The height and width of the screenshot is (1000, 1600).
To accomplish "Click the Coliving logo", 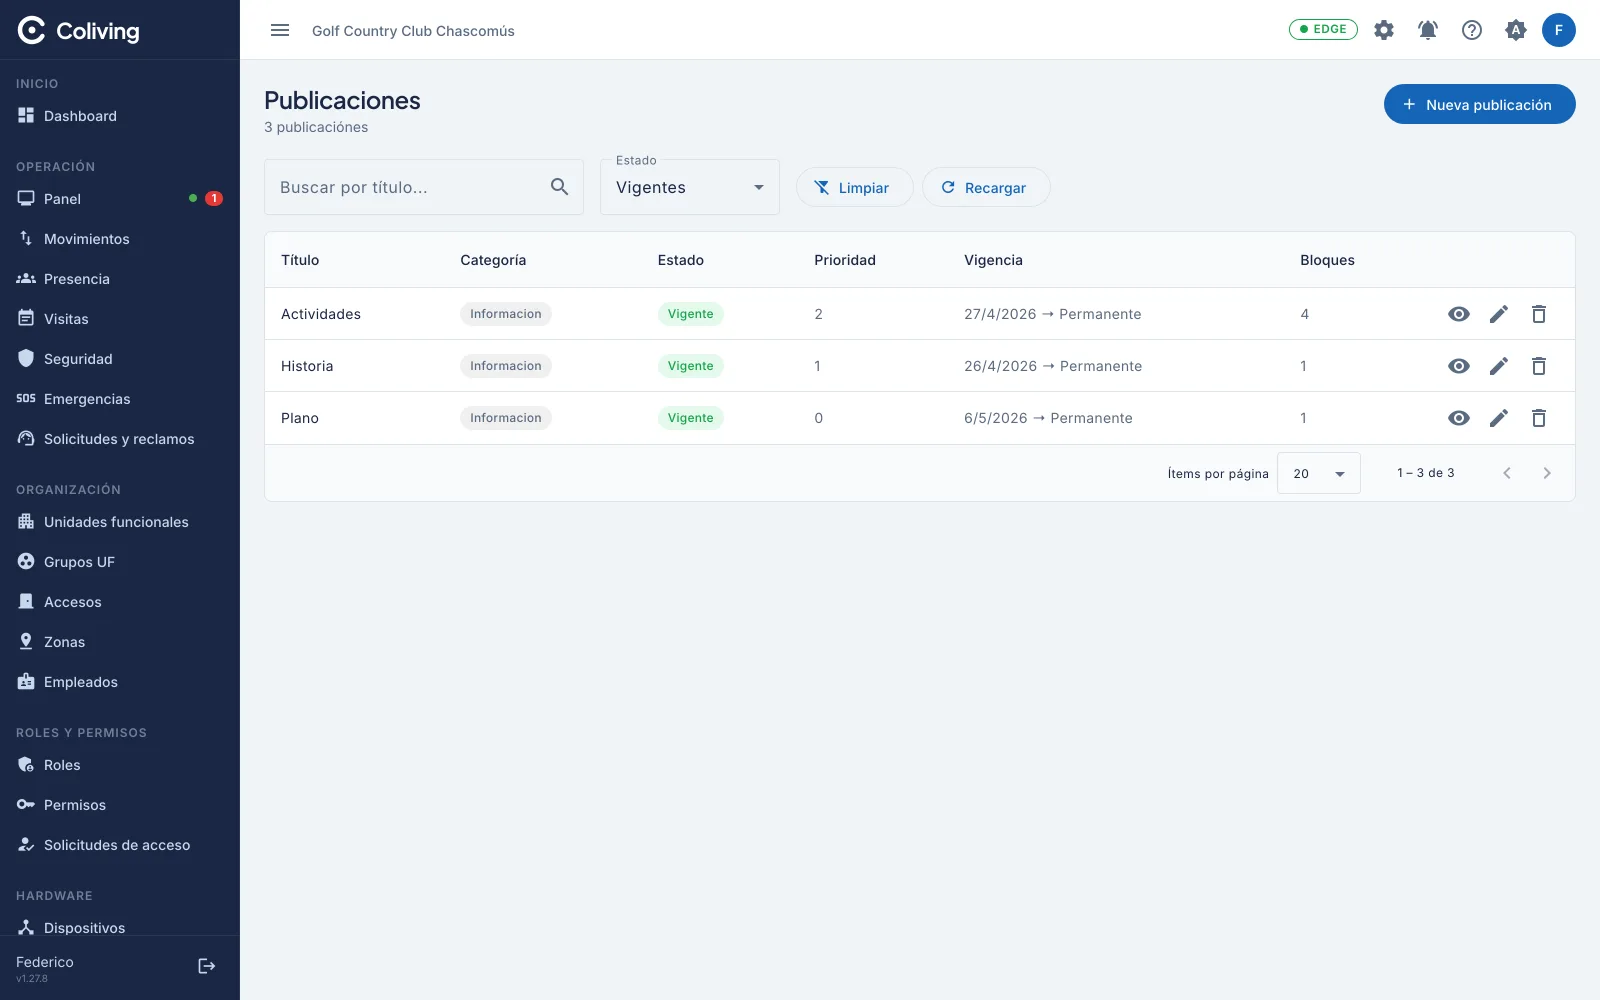I will coord(78,31).
